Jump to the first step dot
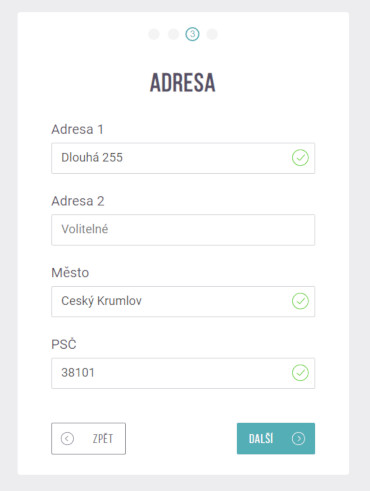370x491 pixels. [x=154, y=34]
